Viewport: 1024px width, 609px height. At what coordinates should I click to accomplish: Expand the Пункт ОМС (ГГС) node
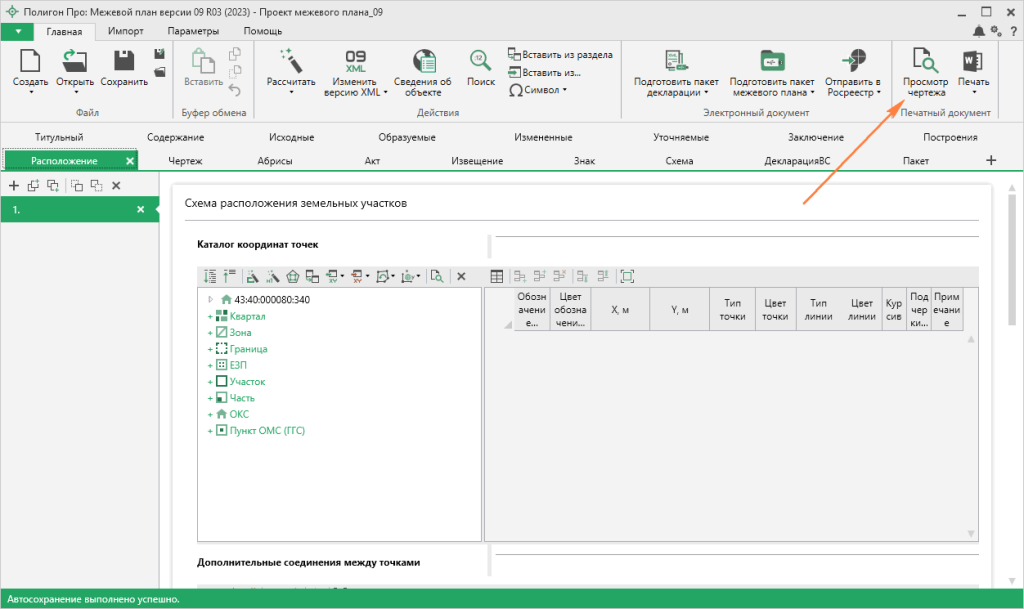(210, 431)
